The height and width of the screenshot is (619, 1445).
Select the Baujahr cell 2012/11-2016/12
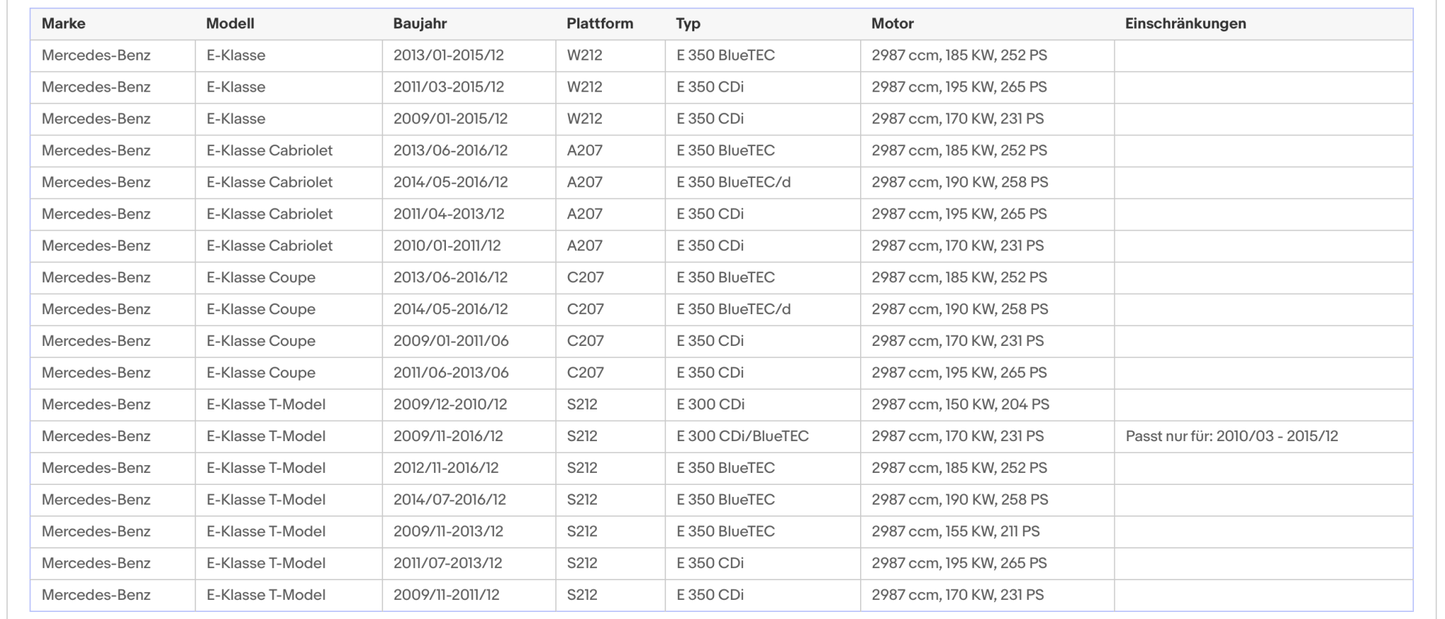click(x=446, y=468)
